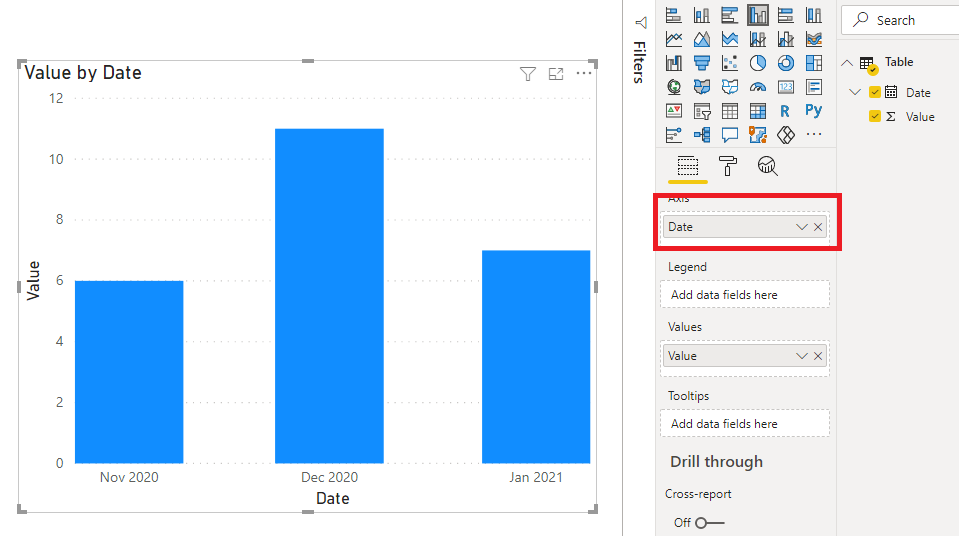Select the clustered bar chart visual
959x536 pixels.
pyautogui.click(x=730, y=15)
